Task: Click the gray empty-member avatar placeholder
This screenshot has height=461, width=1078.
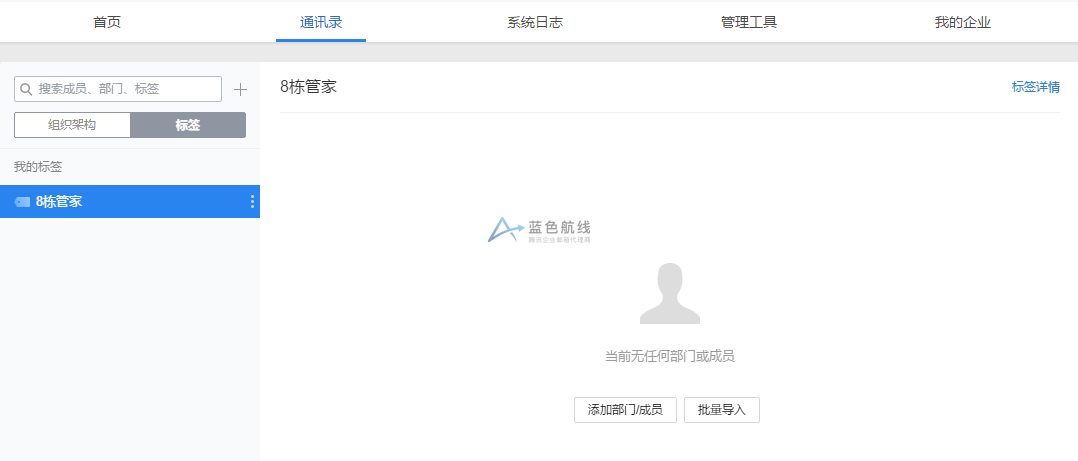Action: (670, 293)
